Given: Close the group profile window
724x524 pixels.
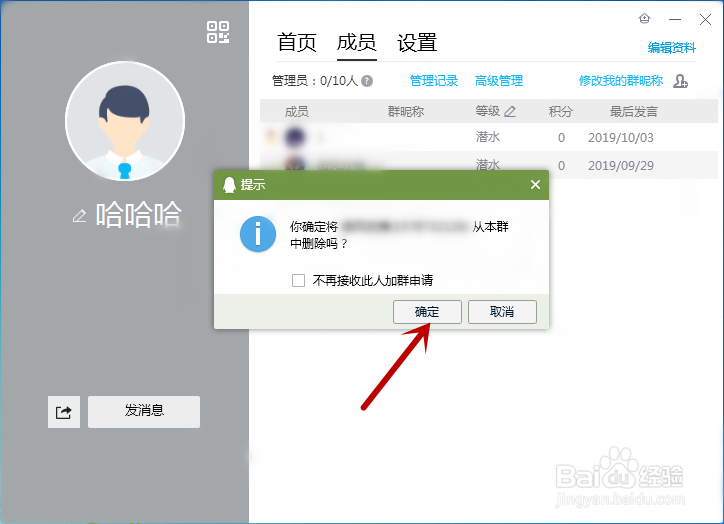Looking at the screenshot, I should tap(705, 19).
